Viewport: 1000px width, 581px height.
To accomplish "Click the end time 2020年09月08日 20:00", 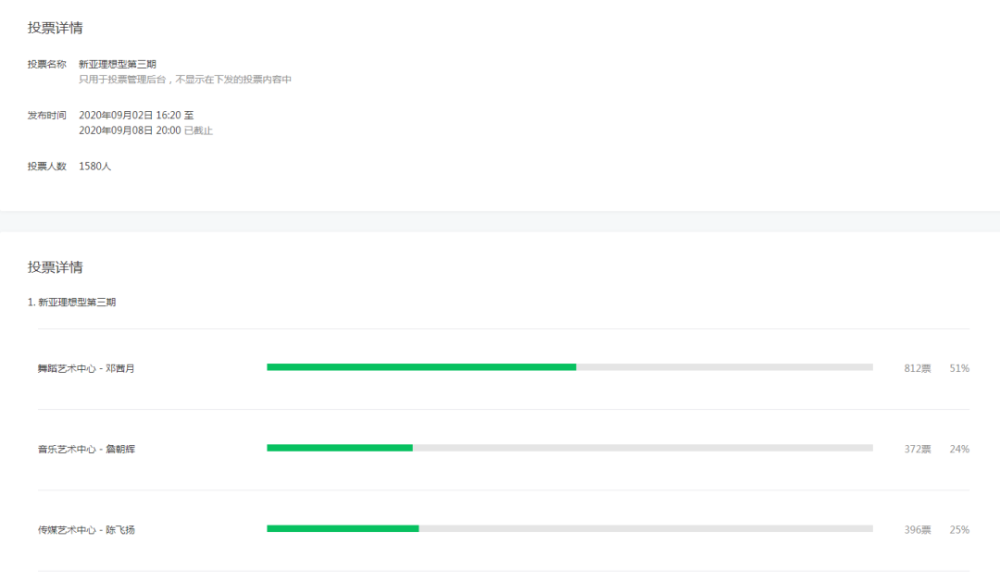I will click(130, 131).
